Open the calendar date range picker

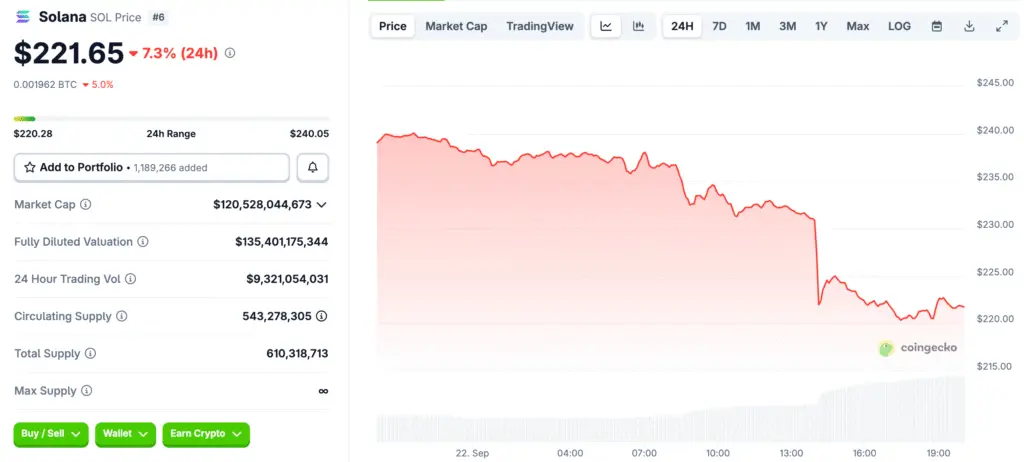pyautogui.click(x=937, y=26)
